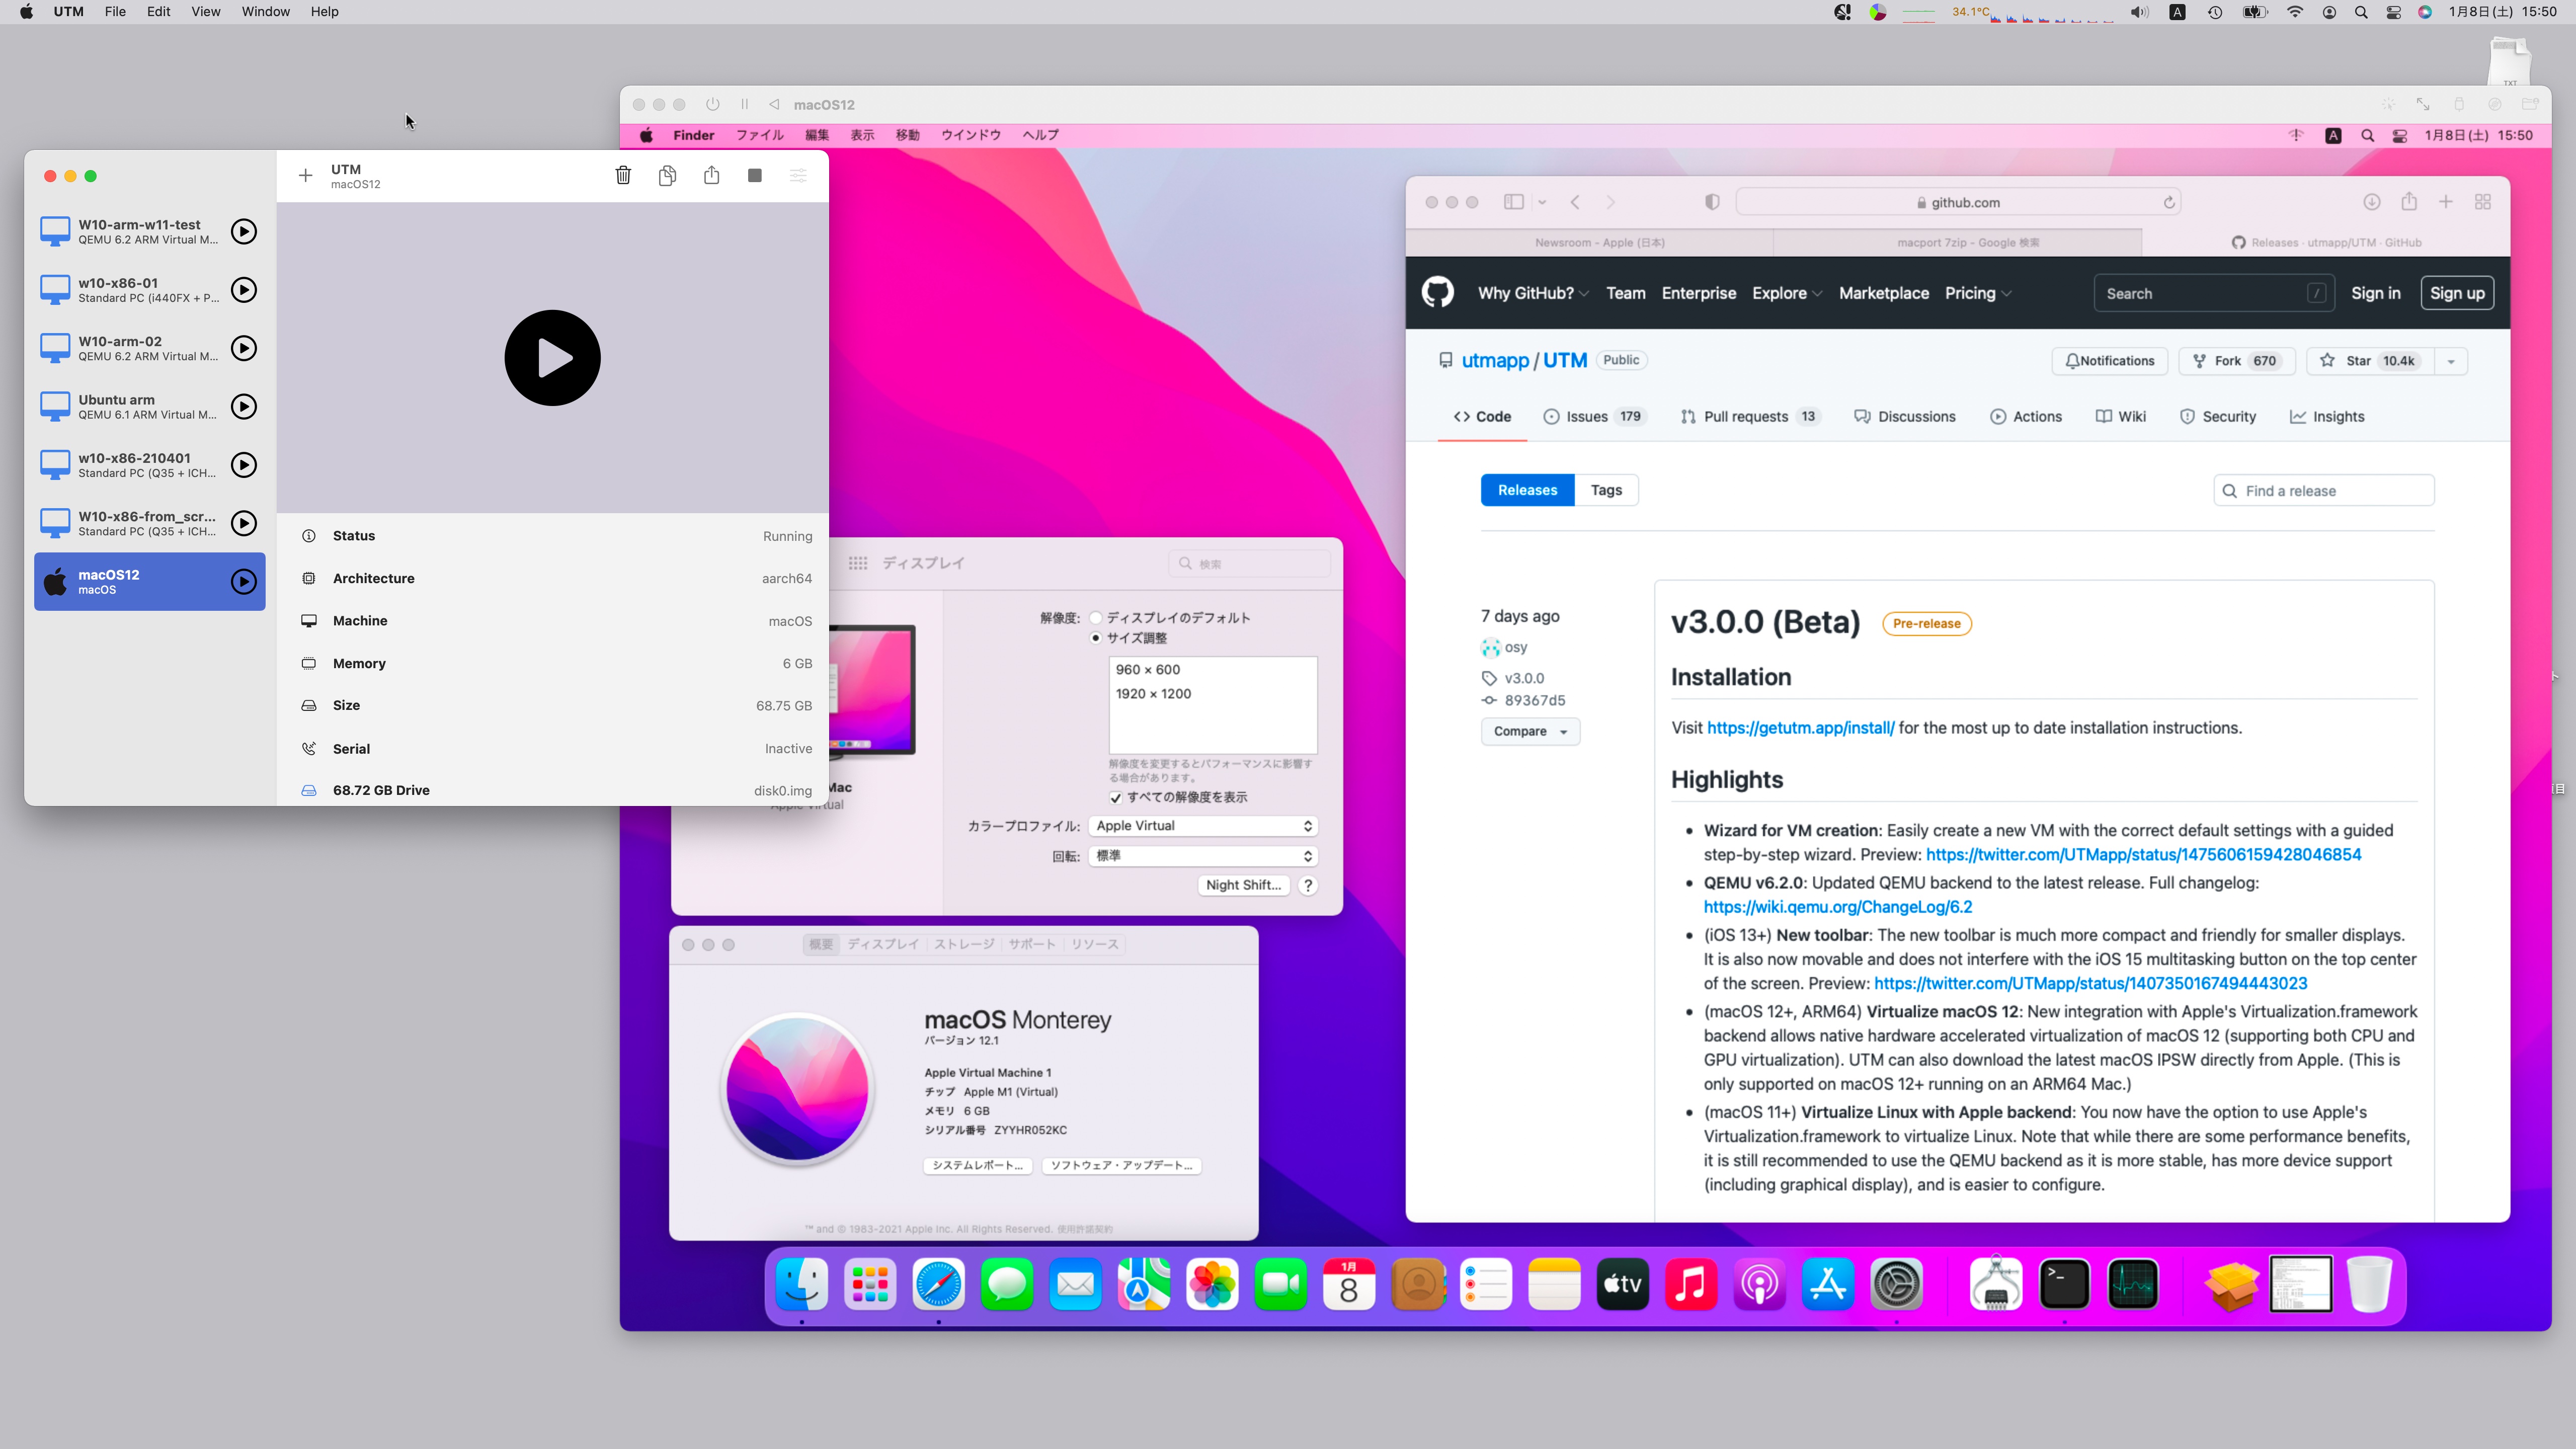Click the GitHub logo in Safari page
The image size is (2576, 1449).
click(1438, 293)
